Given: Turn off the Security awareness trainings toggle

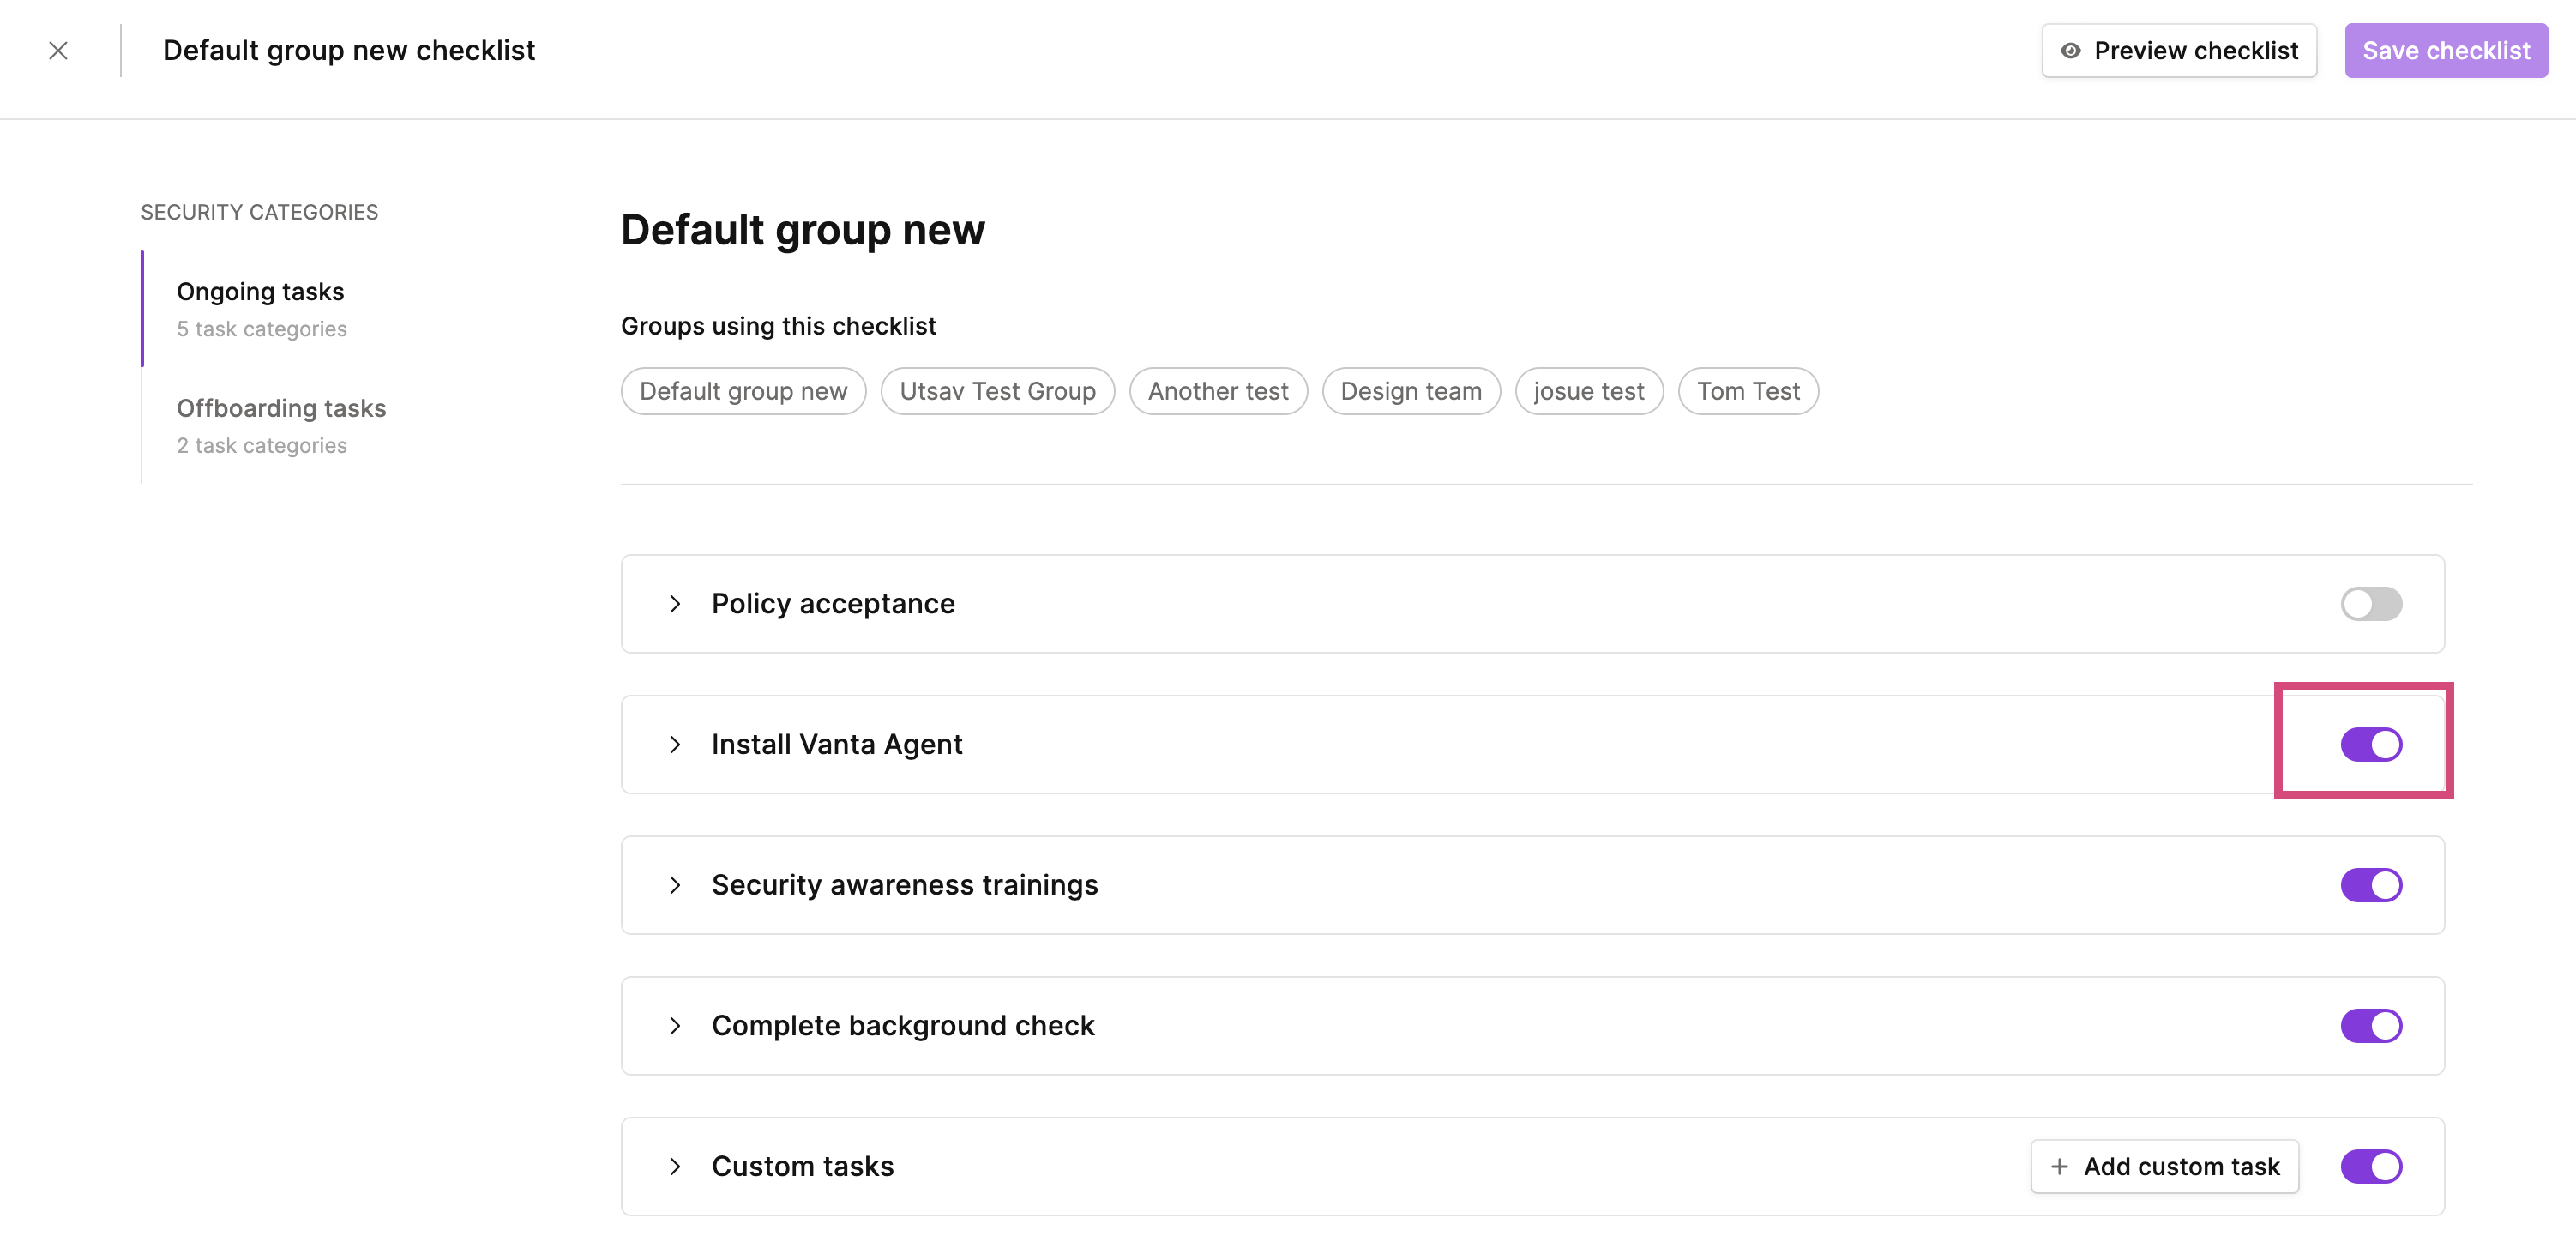Looking at the screenshot, I should pyautogui.click(x=2371, y=886).
